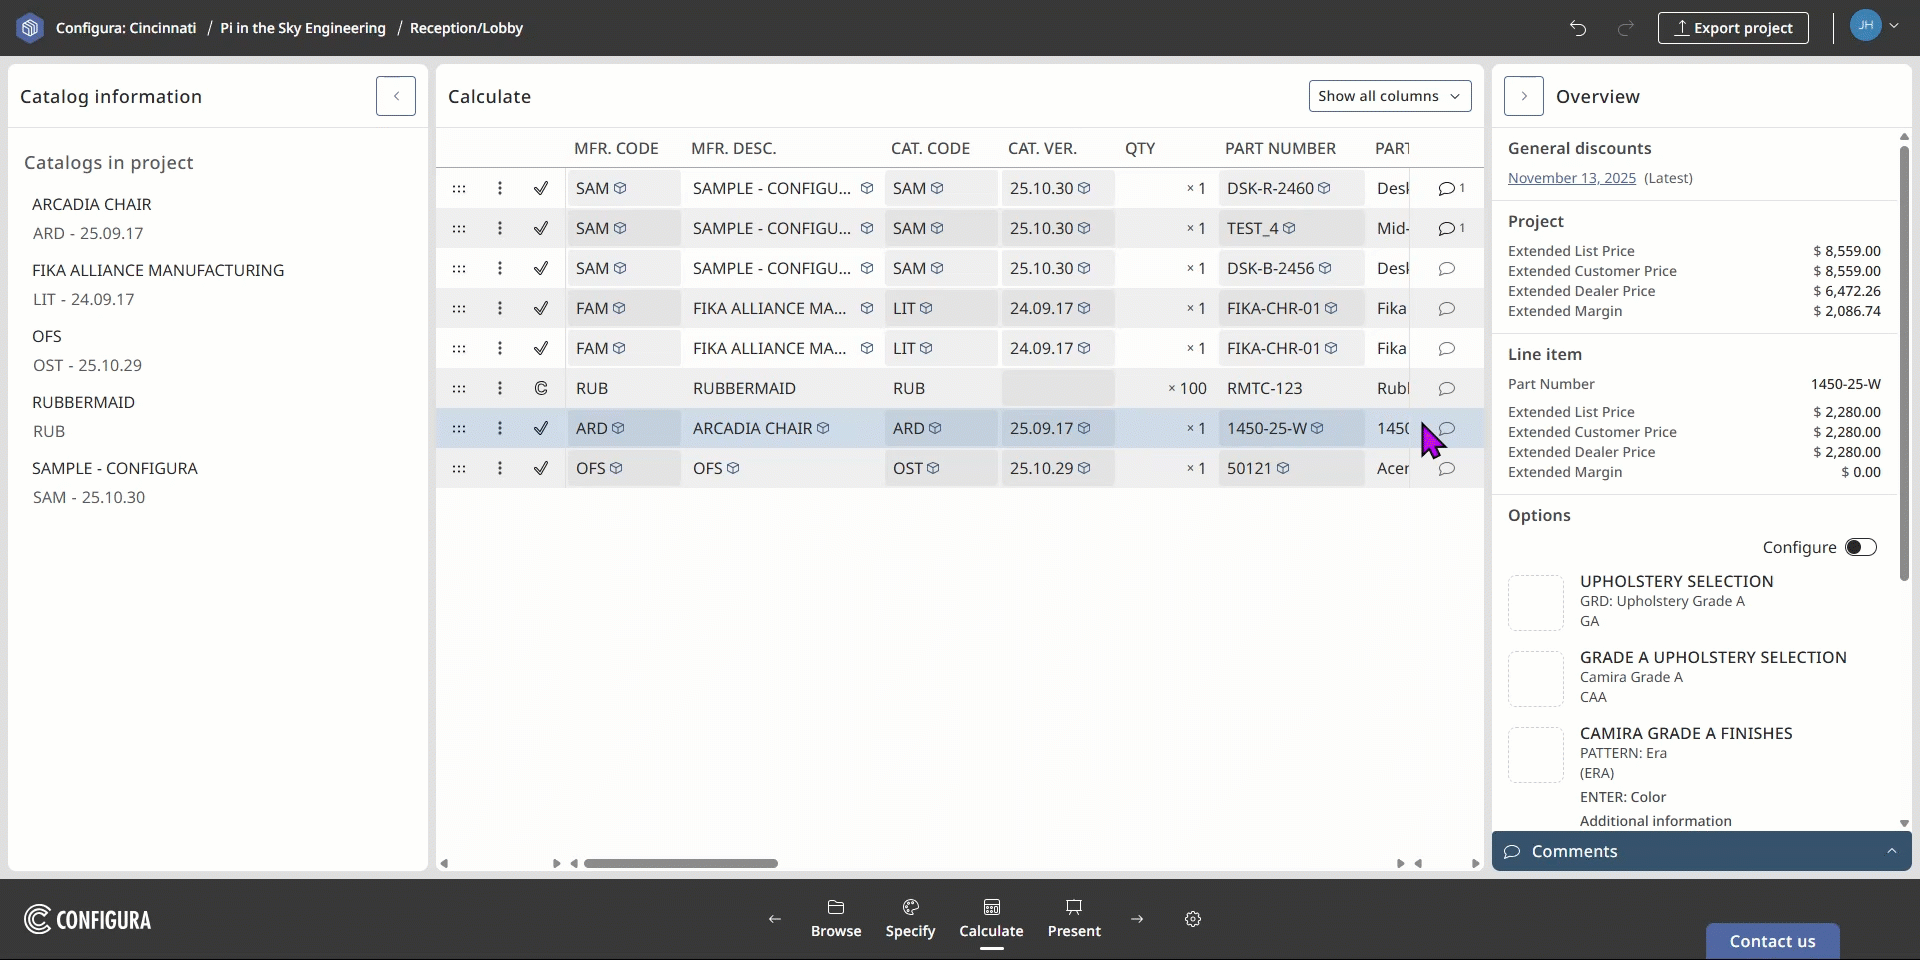Open the three-dot menu for RMTC-123 row

[500, 388]
